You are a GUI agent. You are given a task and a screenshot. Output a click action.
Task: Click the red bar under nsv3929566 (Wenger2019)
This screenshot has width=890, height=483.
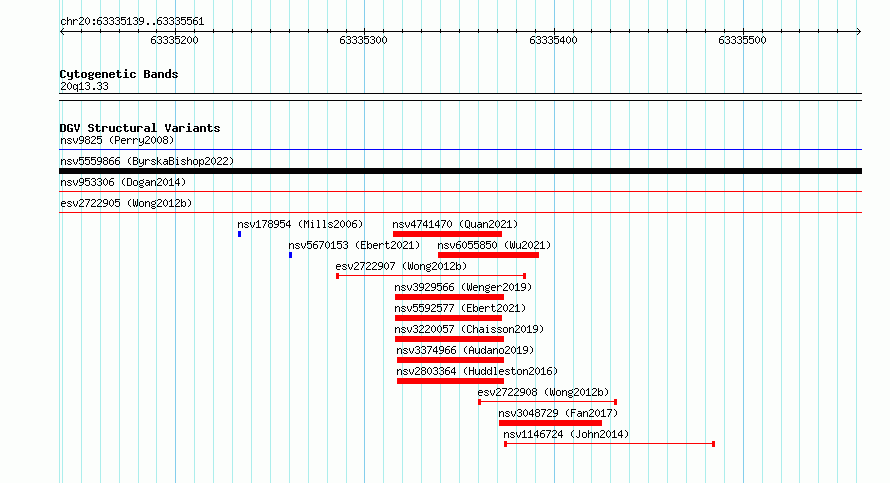point(450,297)
